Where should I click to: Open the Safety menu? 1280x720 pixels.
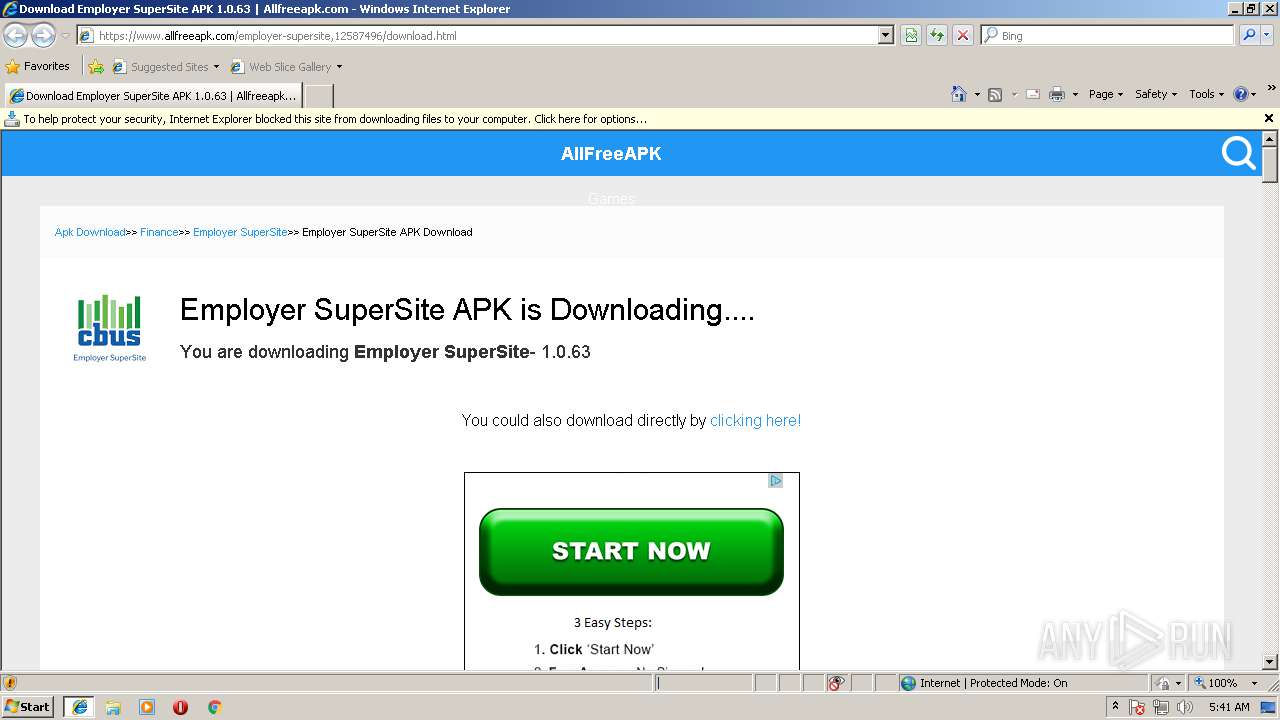click(1156, 94)
